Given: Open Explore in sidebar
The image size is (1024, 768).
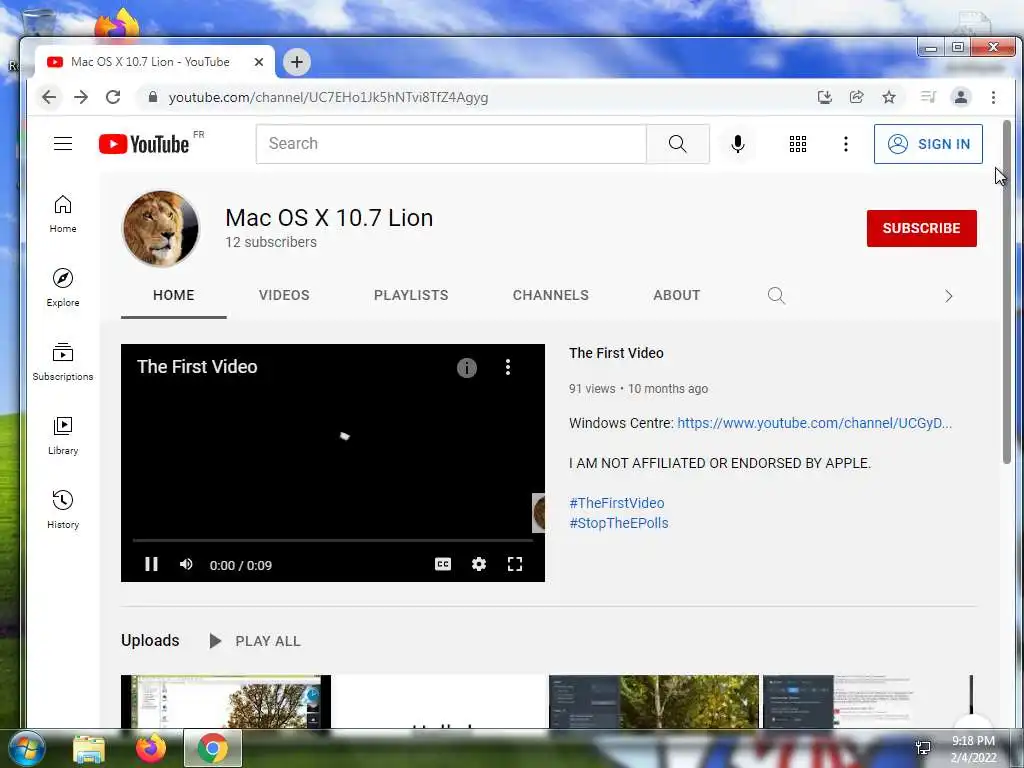Looking at the screenshot, I should [63, 287].
